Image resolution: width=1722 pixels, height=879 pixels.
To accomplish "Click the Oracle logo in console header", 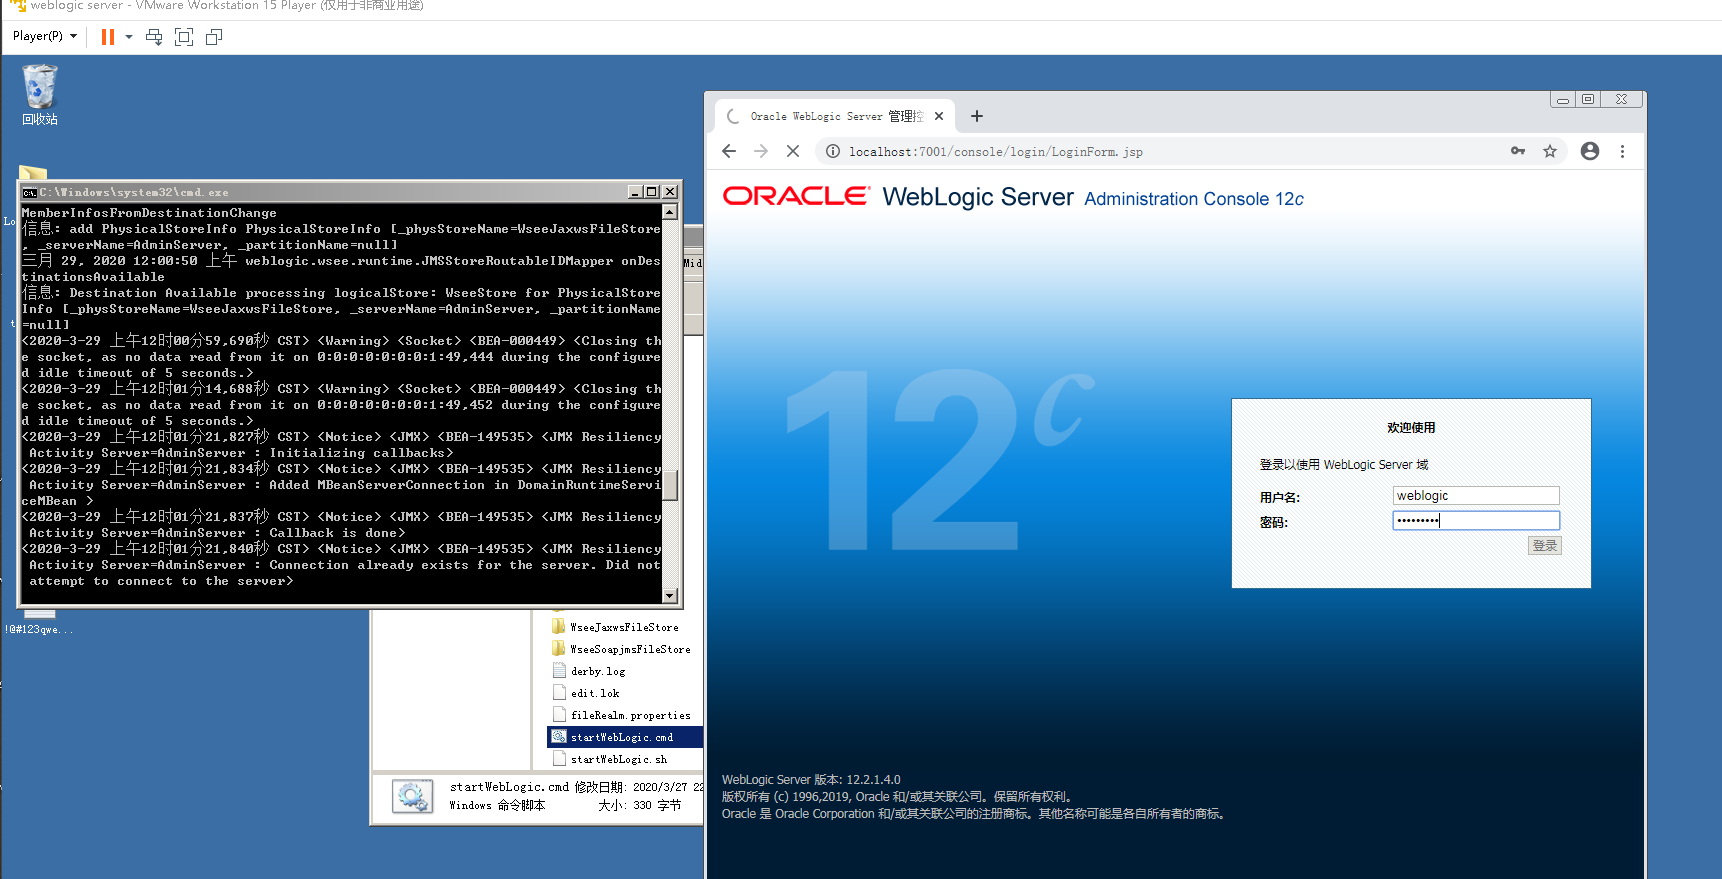I will click(796, 196).
